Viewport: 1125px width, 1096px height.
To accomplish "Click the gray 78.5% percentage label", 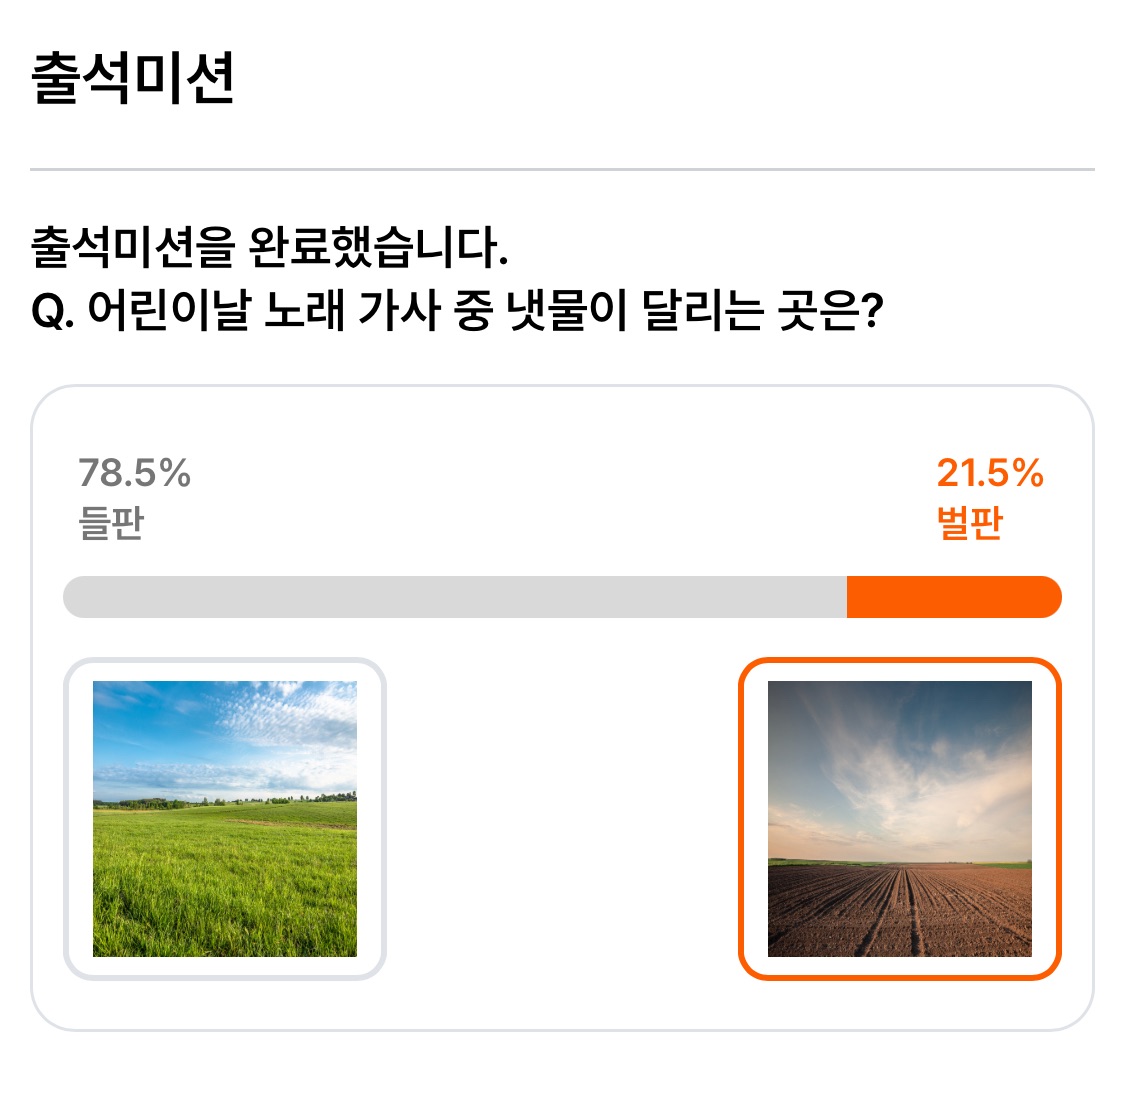I will 134,473.
